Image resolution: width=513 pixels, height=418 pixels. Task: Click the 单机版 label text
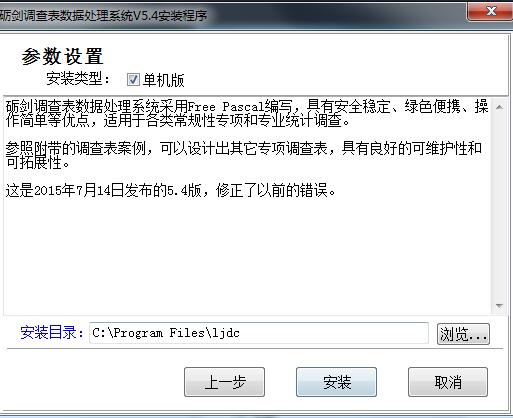pyautogui.click(x=163, y=80)
